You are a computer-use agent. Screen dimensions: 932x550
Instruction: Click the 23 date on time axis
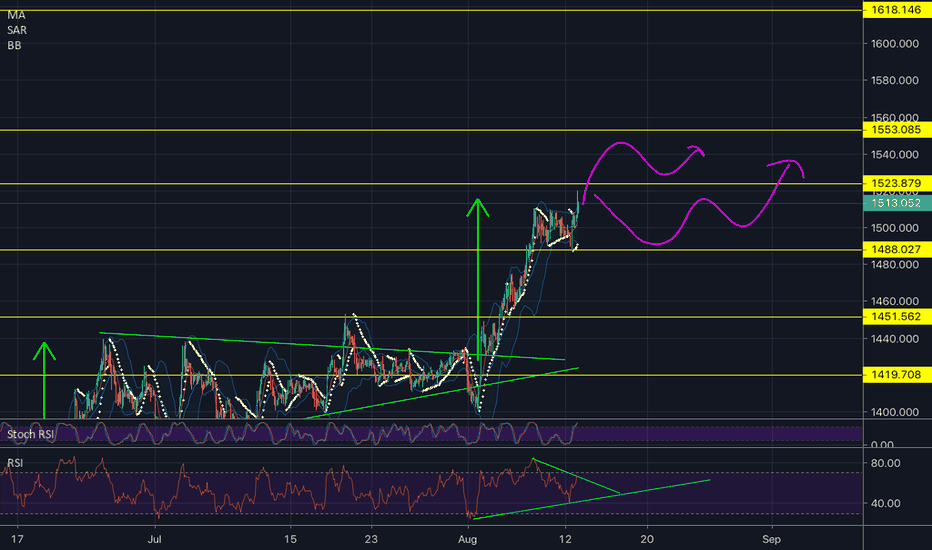(x=371, y=539)
